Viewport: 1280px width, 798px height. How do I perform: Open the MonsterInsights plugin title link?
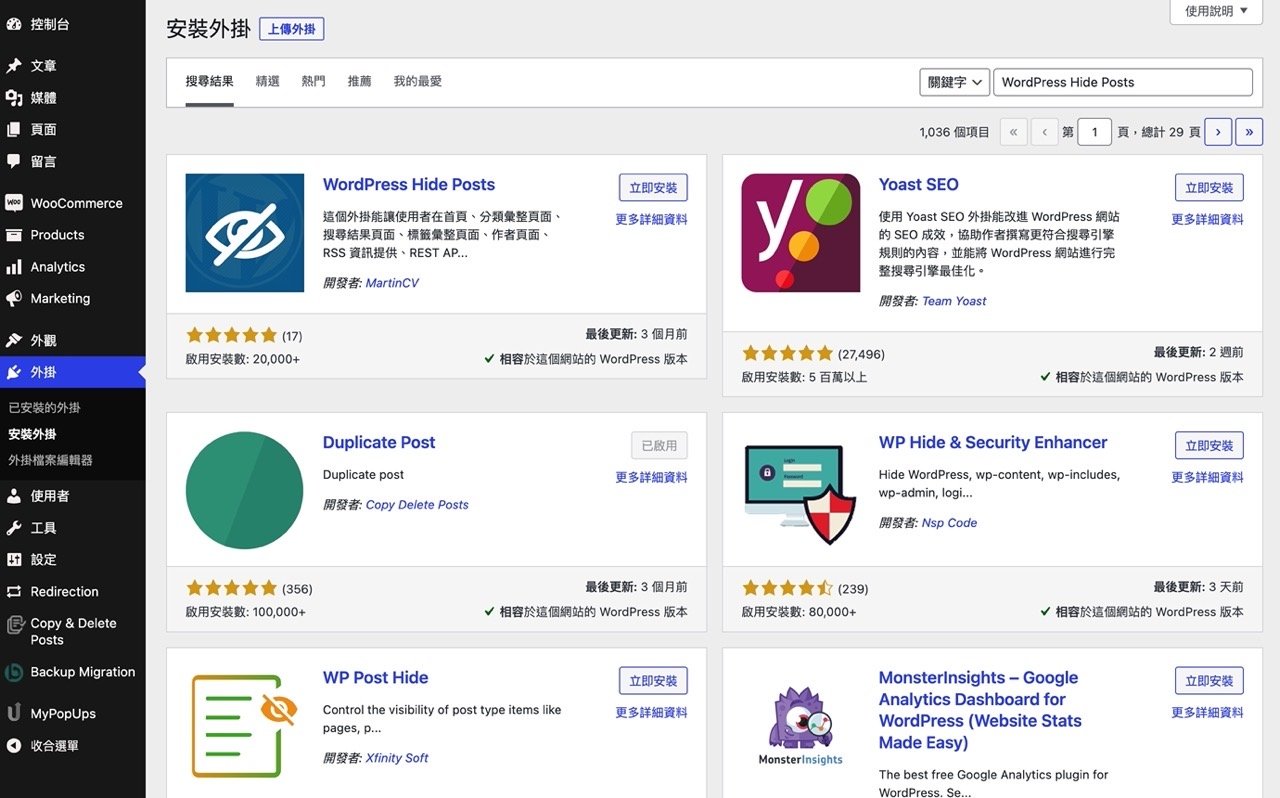(x=980, y=710)
